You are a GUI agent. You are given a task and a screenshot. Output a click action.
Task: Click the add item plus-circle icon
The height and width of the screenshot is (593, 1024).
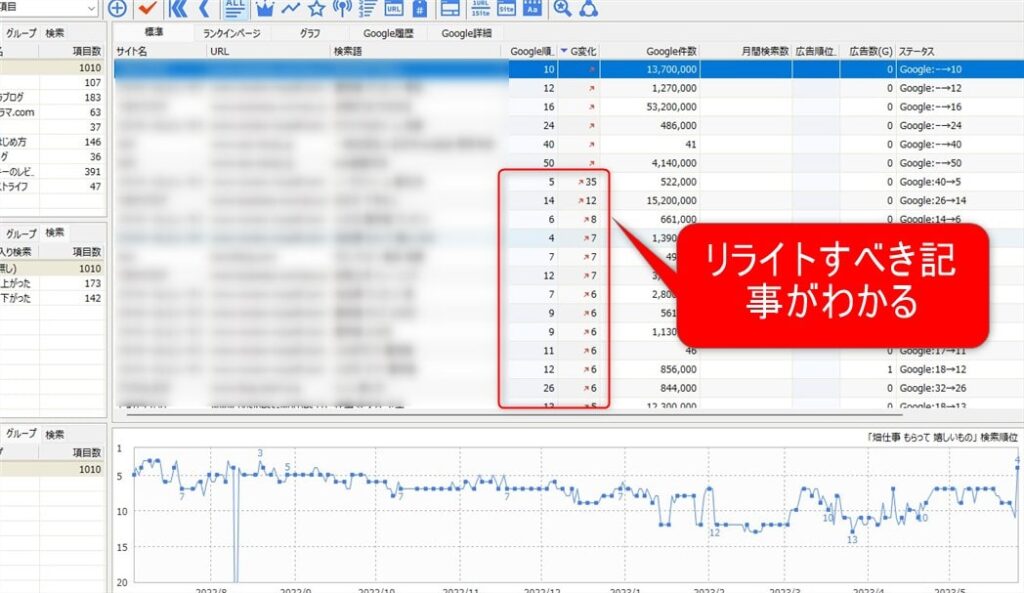coord(117,8)
